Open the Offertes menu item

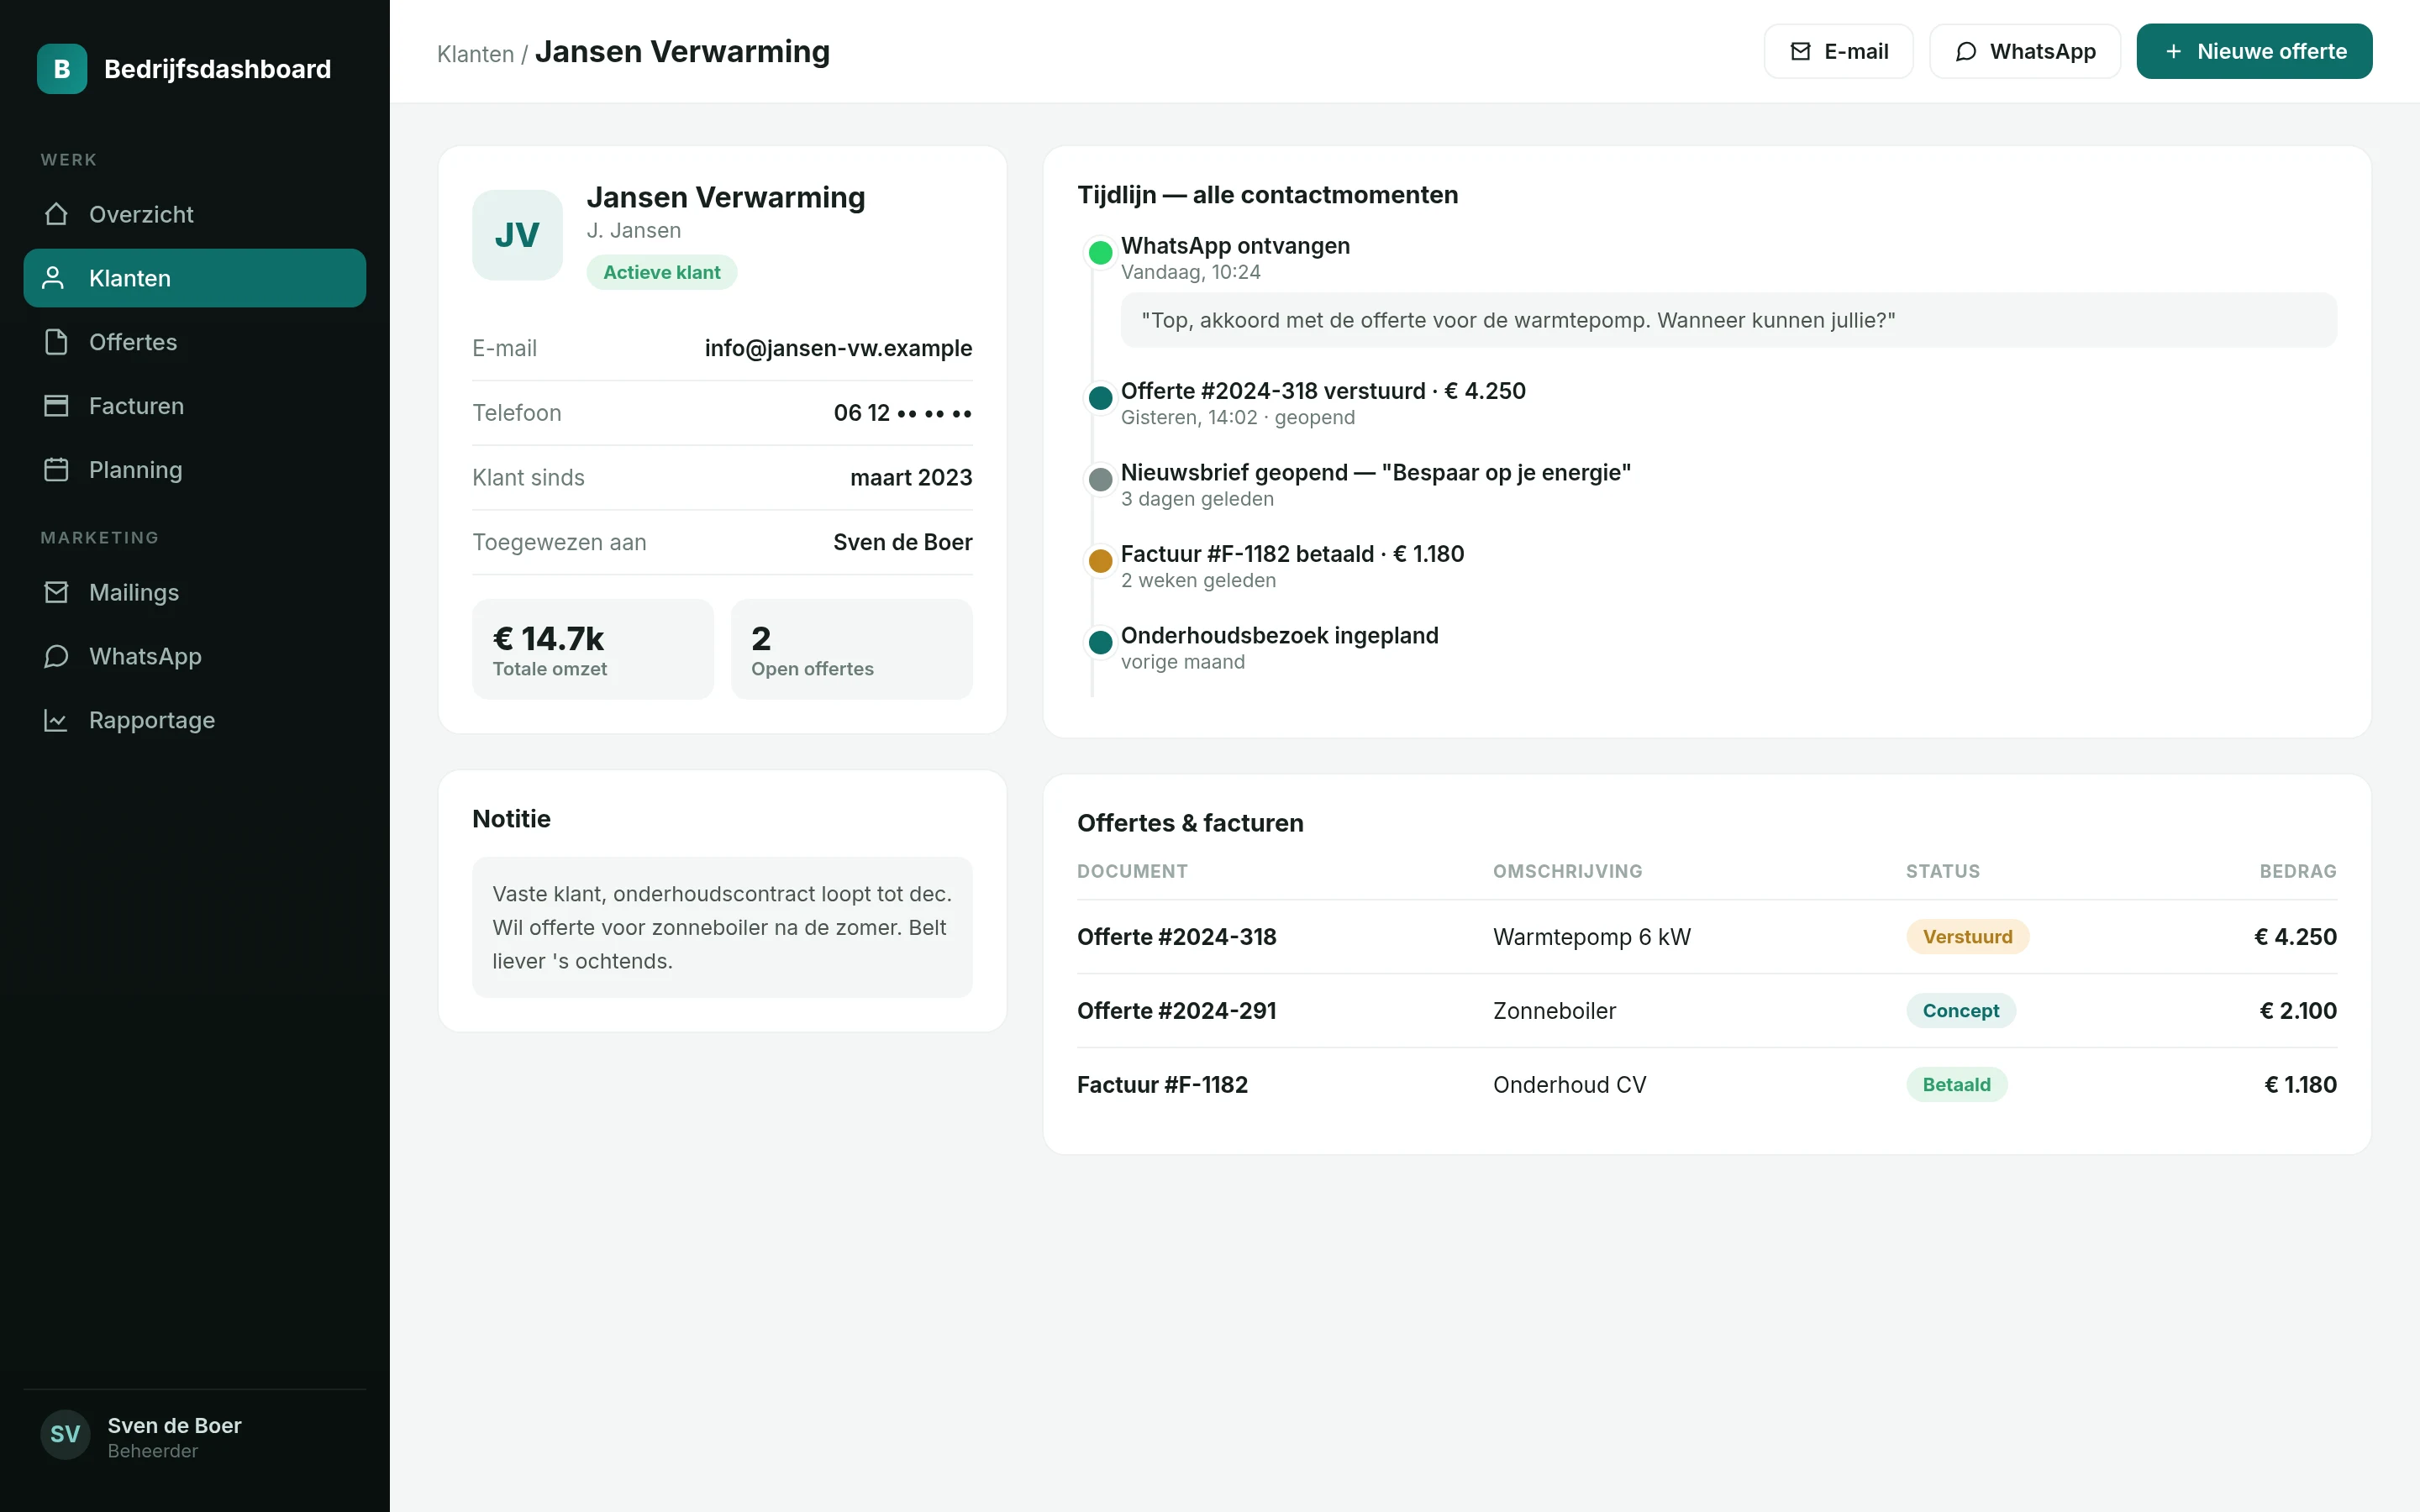click(x=195, y=342)
